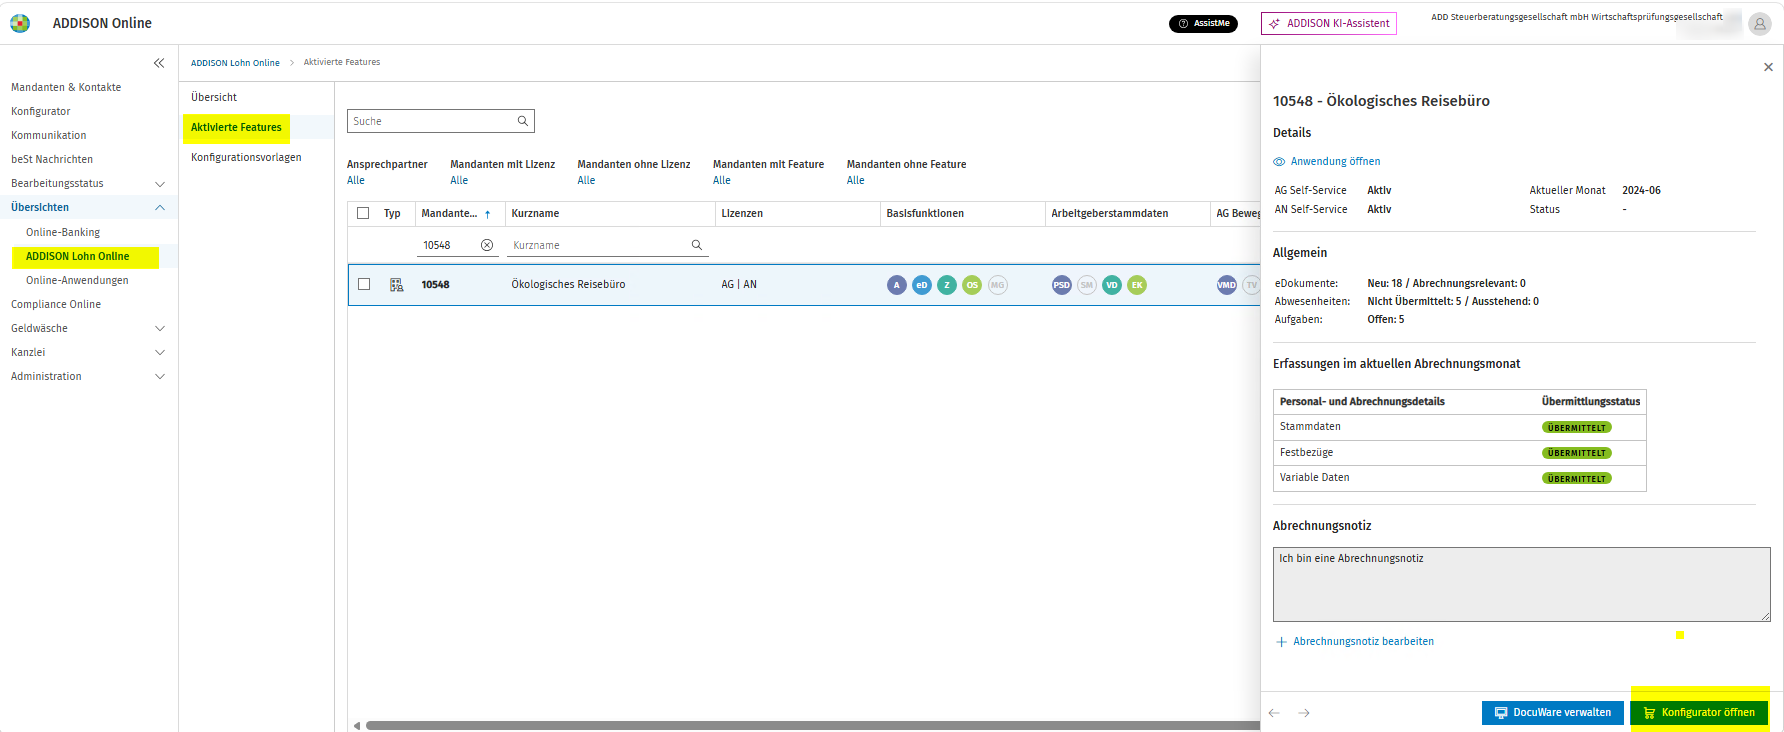This screenshot has width=1784, height=732.
Task: Click the DocuWare verwalten button
Action: (1553, 713)
